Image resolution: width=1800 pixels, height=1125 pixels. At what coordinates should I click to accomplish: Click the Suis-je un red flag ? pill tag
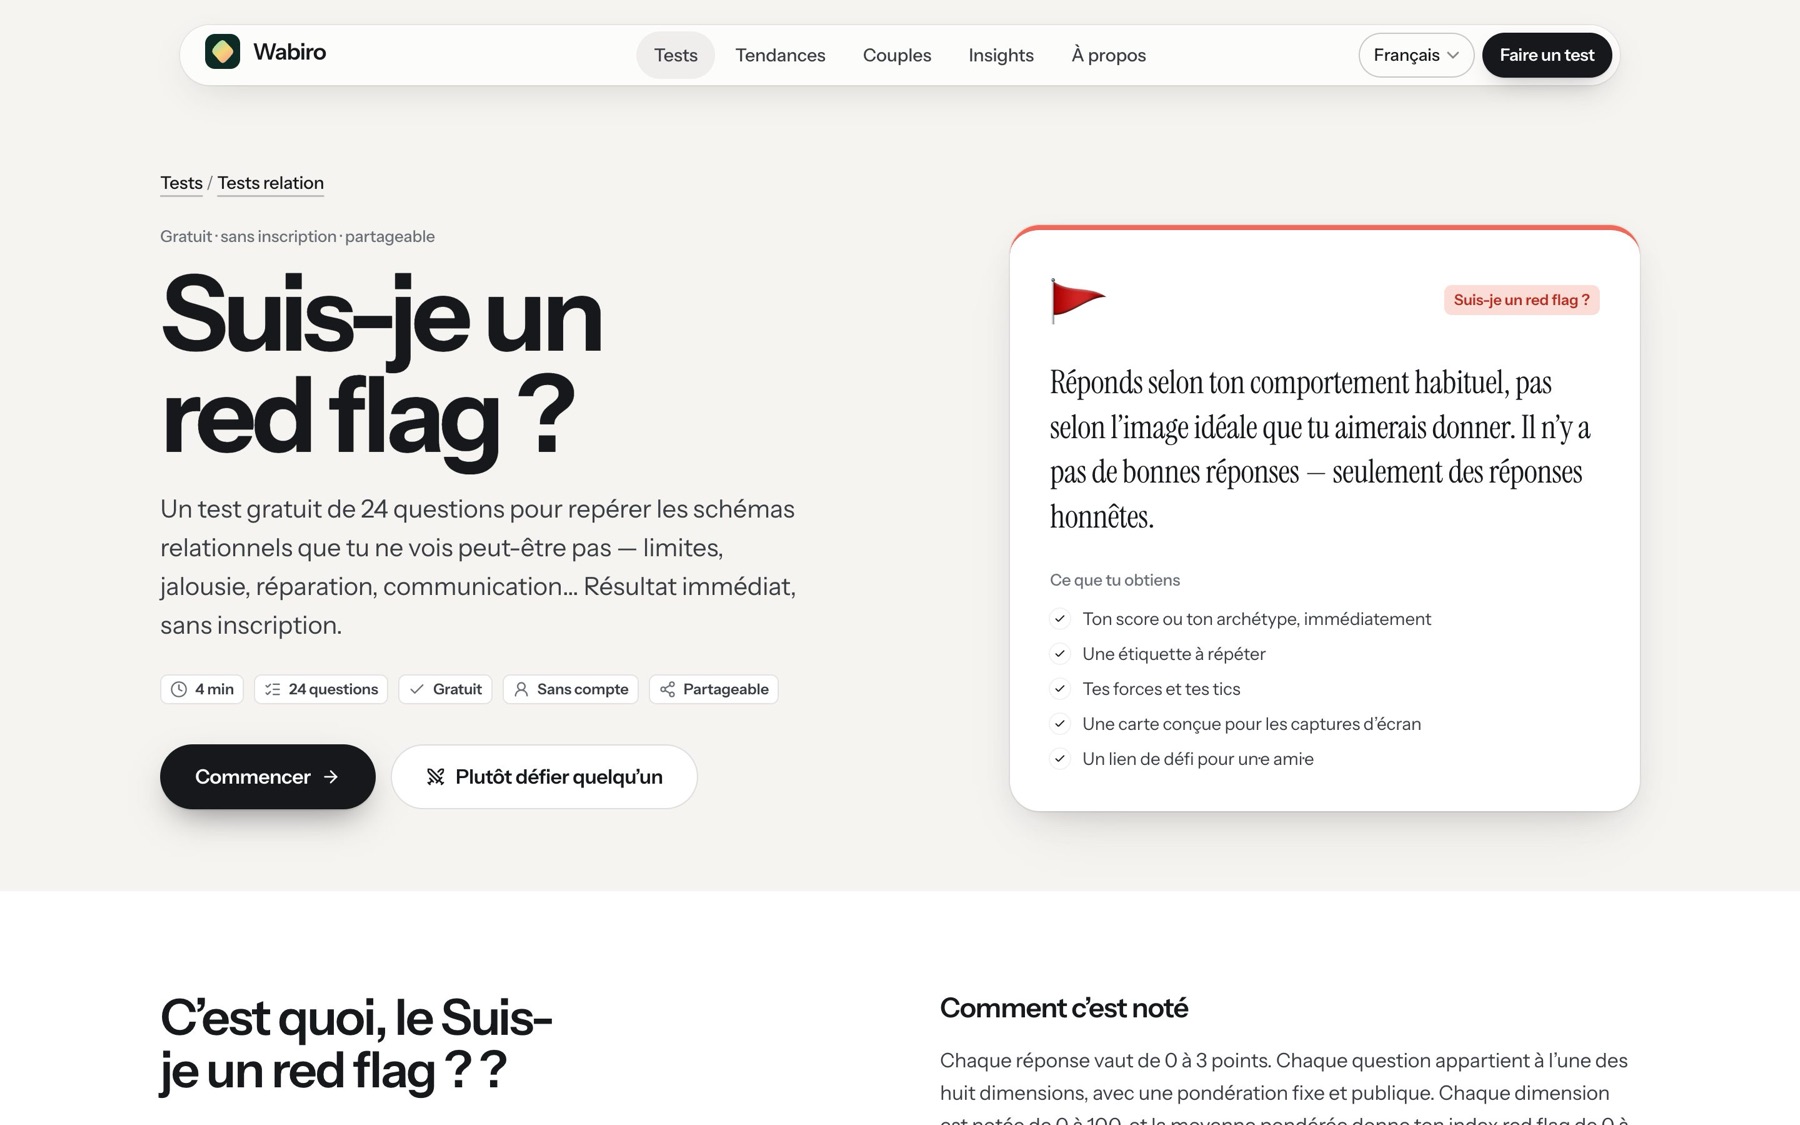coord(1522,300)
